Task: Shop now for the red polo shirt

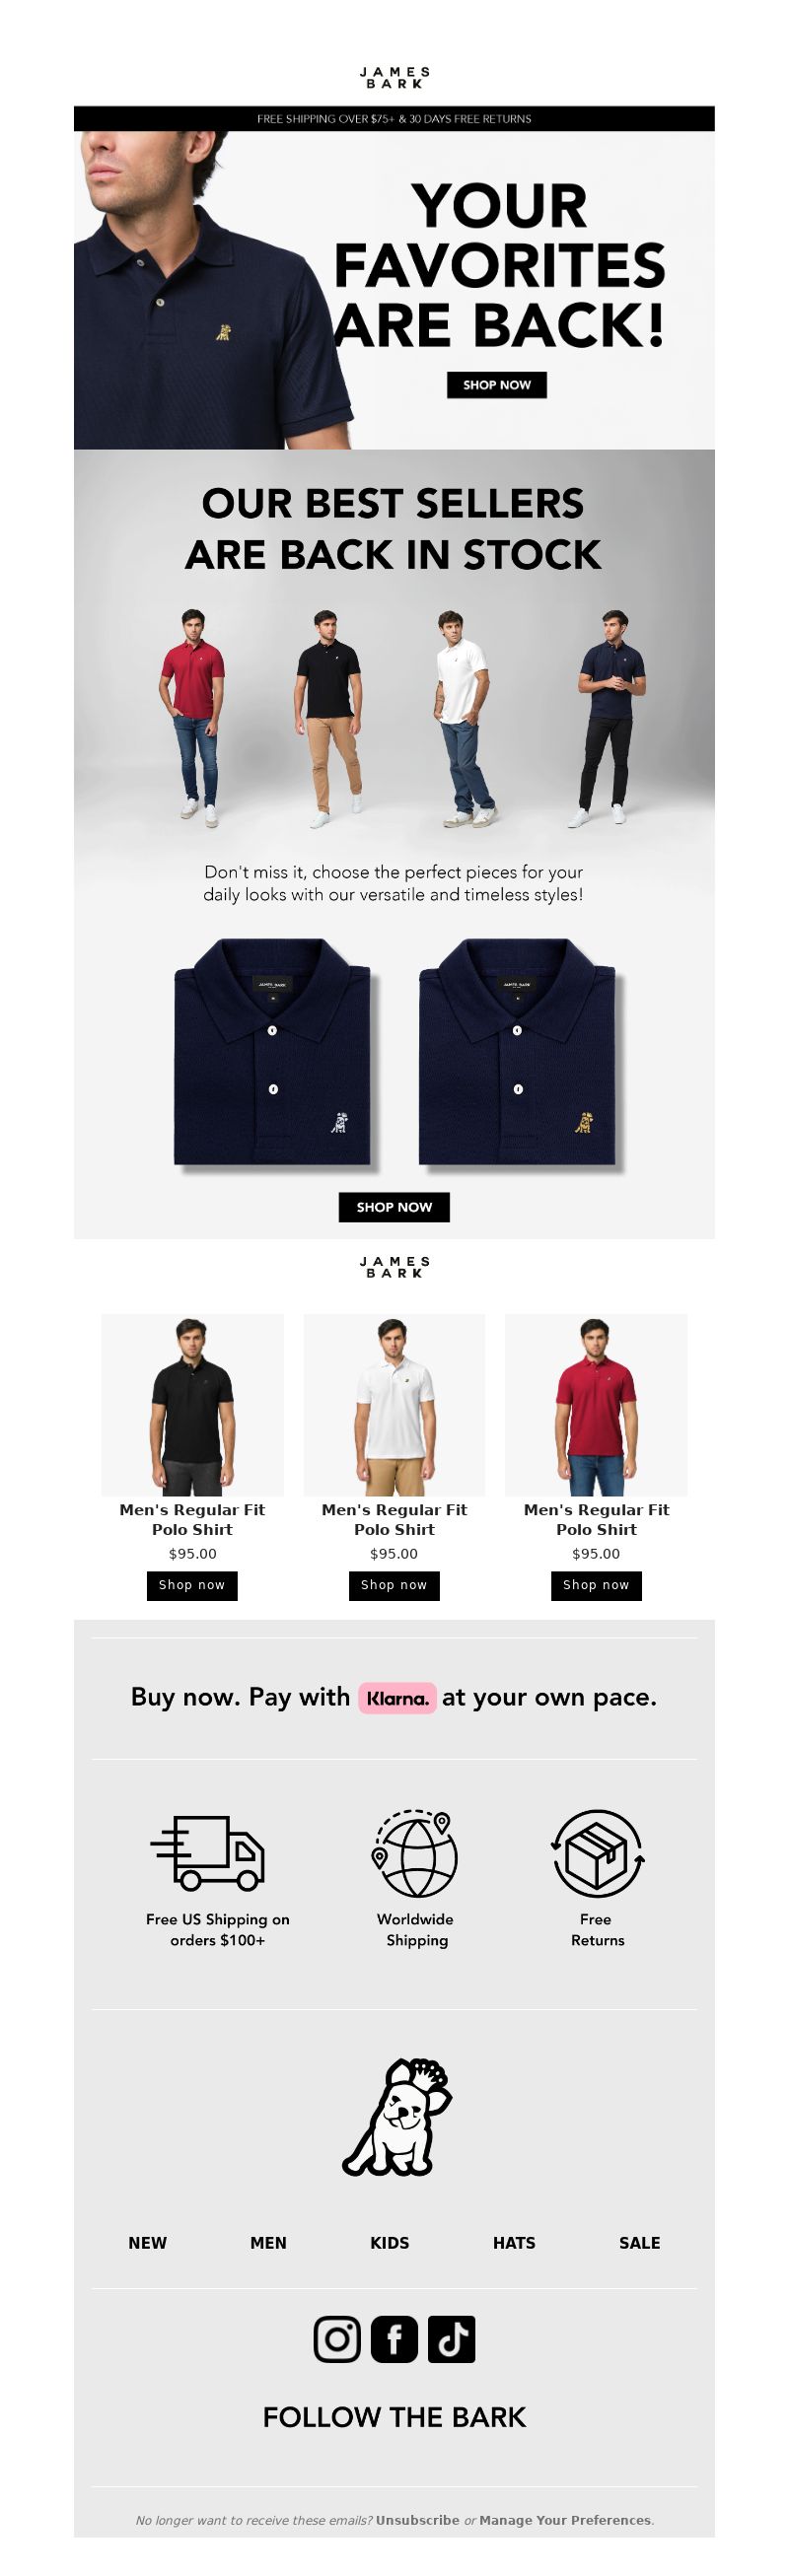Action: 596,1585
